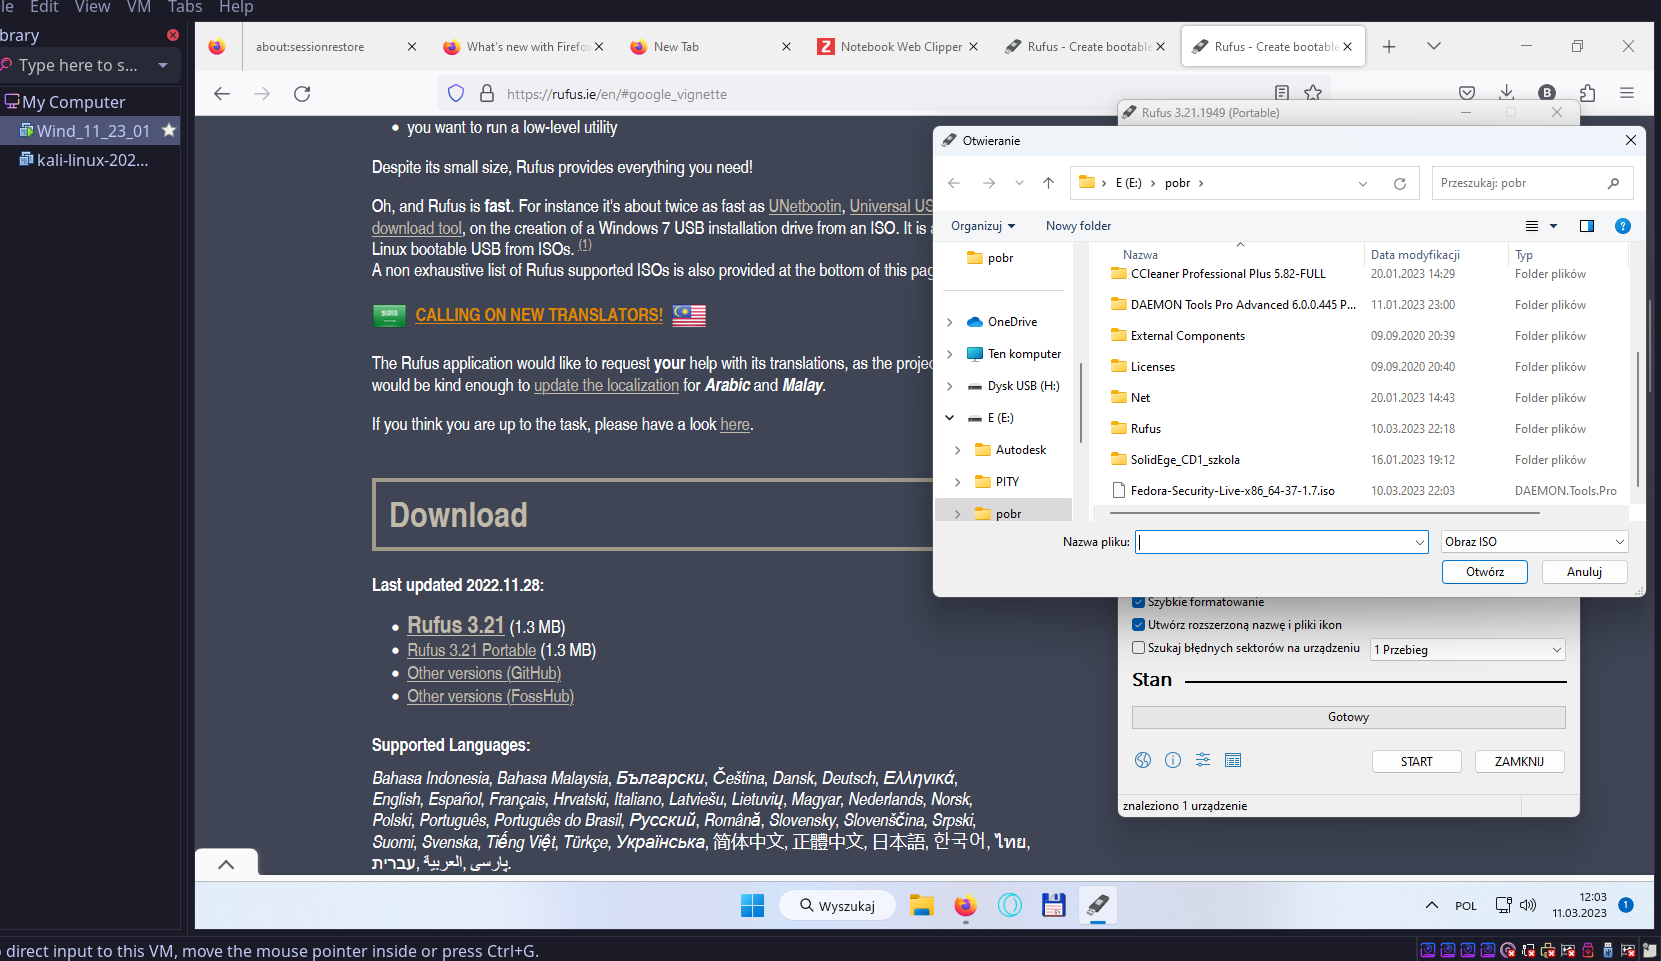This screenshot has width=1661, height=961.
Task: Open the file dialog help icon
Action: pos(1623,226)
